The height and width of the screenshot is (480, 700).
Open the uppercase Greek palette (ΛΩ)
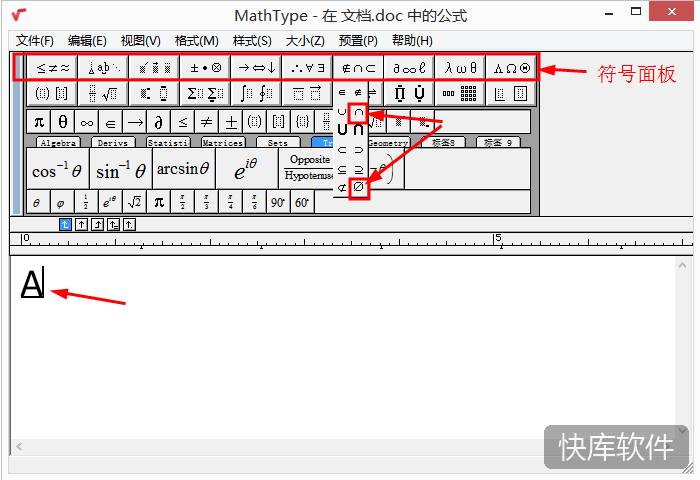(511, 68)
